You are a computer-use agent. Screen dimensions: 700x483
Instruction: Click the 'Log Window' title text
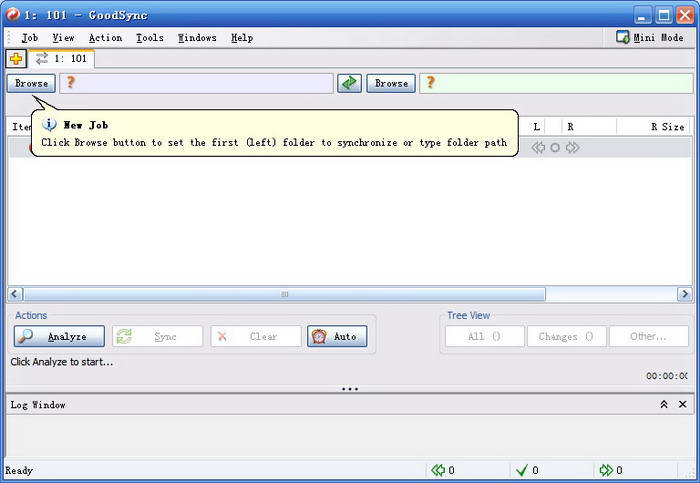tap(38, 405)
